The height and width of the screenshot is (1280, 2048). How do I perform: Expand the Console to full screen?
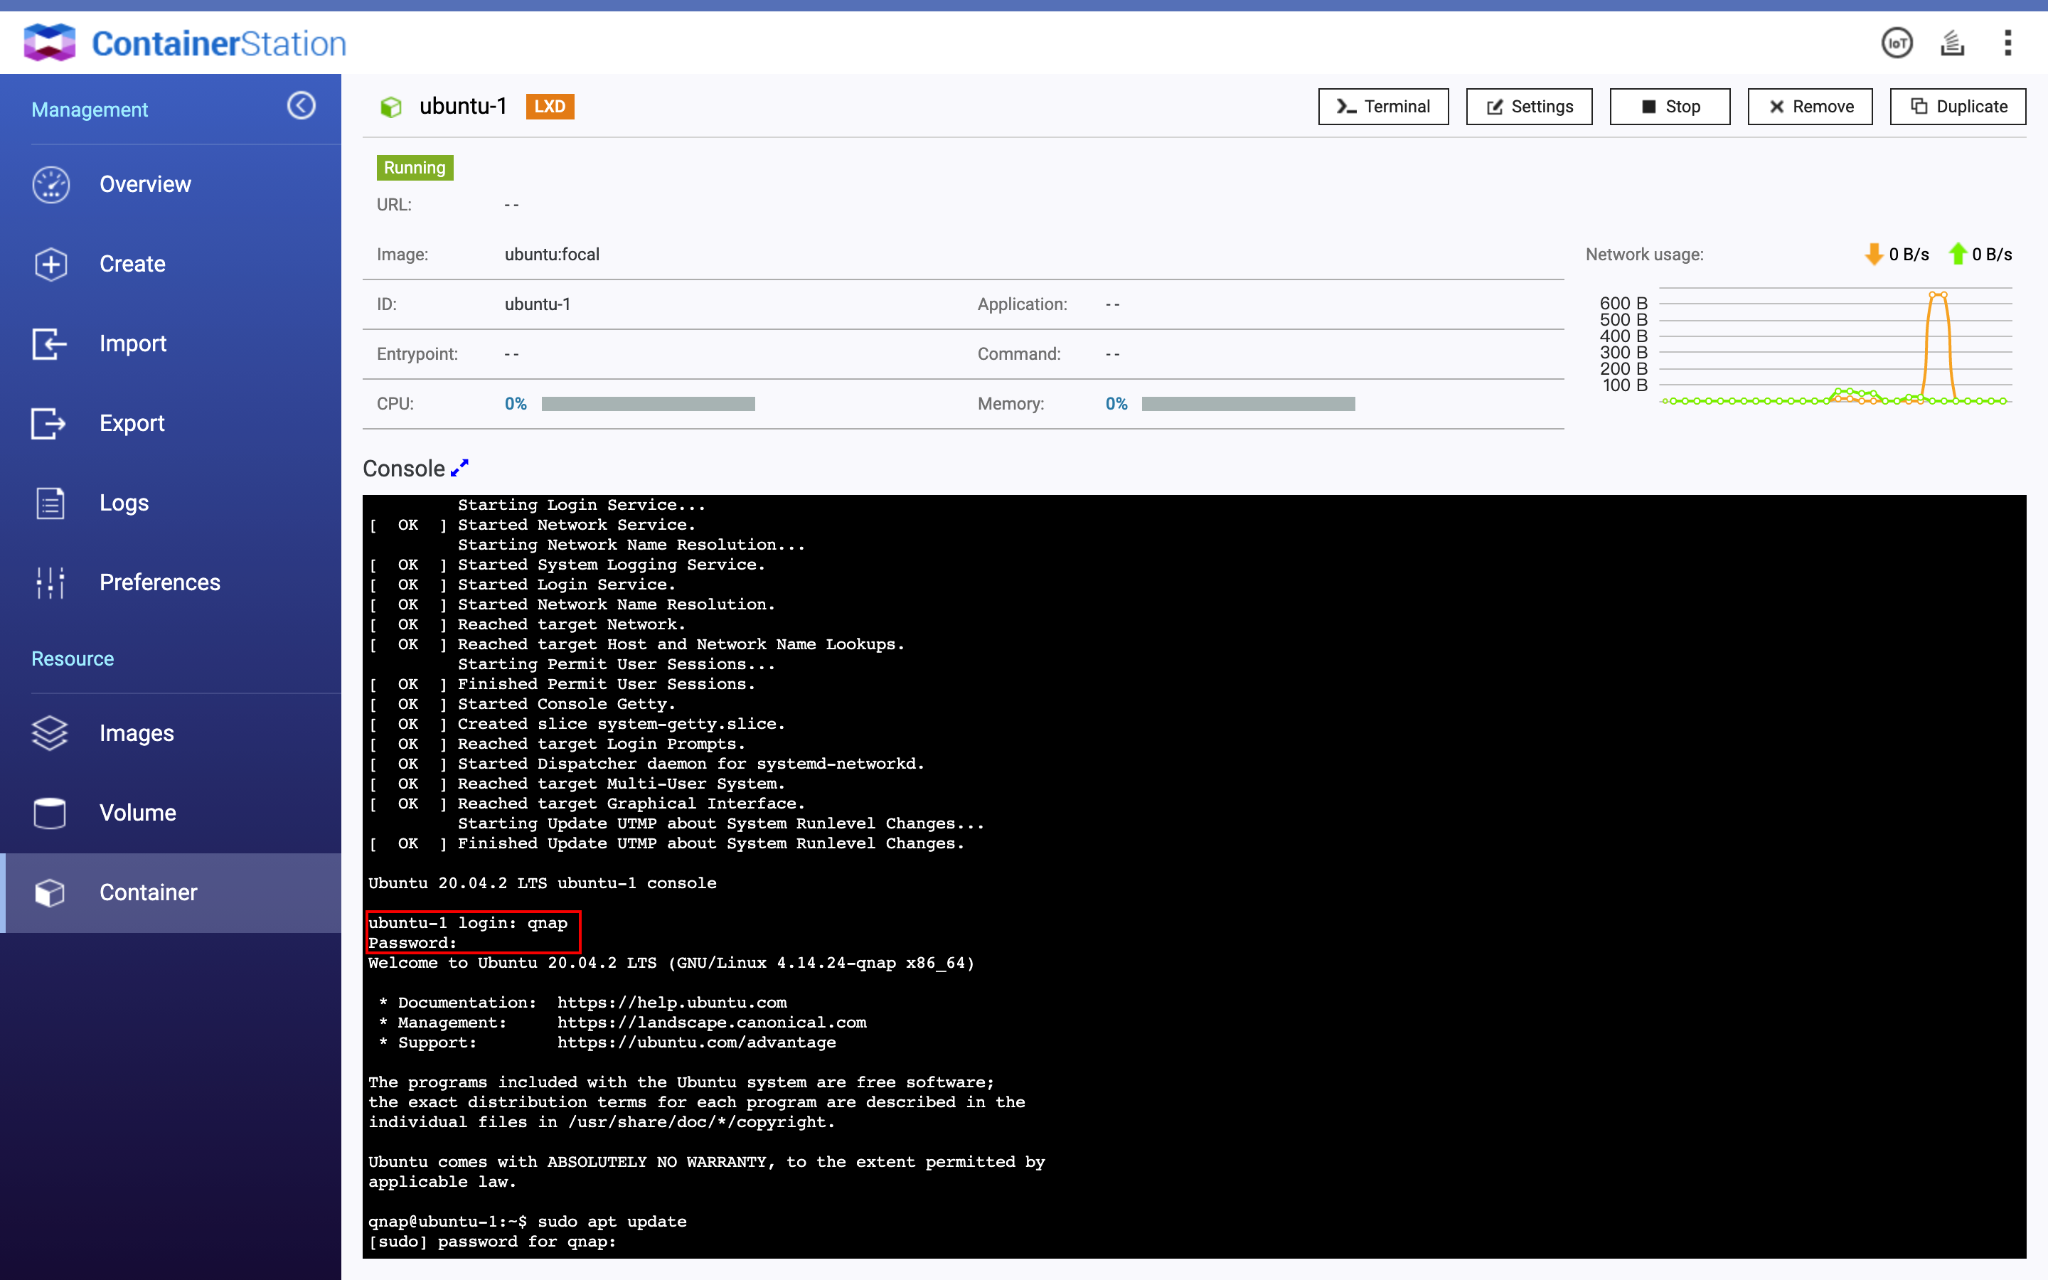460,468
